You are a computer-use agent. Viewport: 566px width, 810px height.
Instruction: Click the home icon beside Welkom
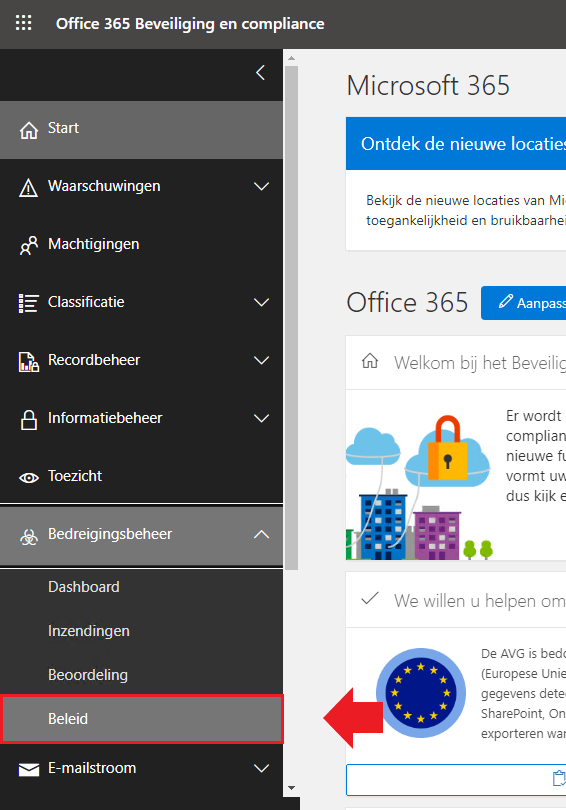[x=370, y=361]
